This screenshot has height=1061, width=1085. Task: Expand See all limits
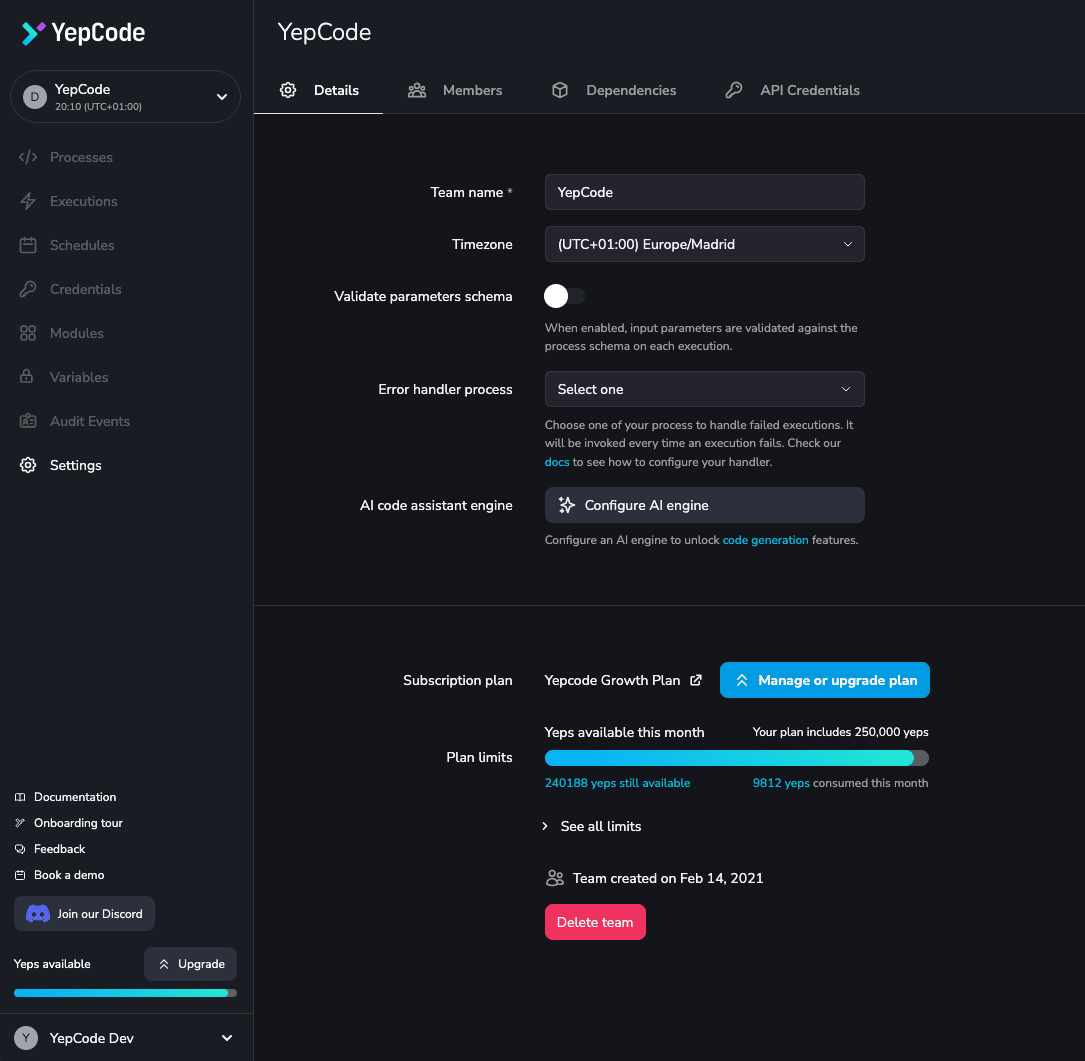(x=592, y=826)
